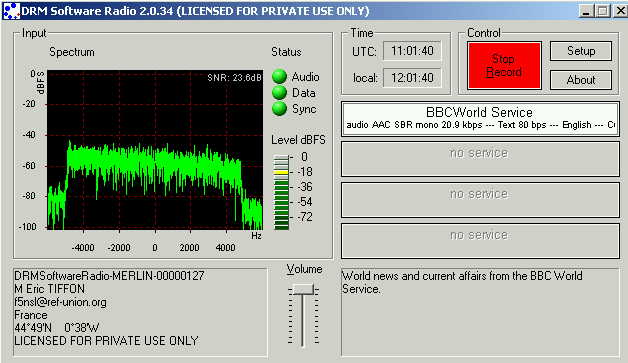Open the About dialog
This screenshot has width=628, height=363.
pos(581,80)
